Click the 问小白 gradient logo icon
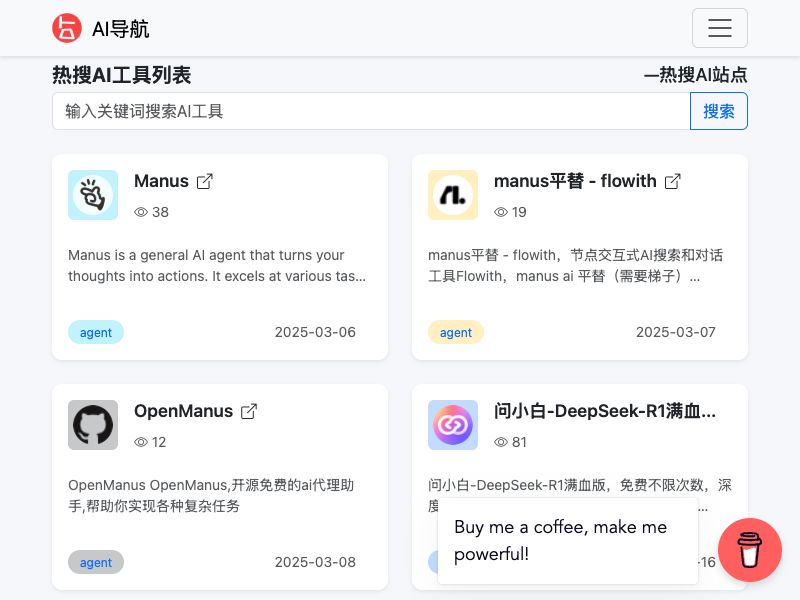800x600 pixels. [453, 425]
